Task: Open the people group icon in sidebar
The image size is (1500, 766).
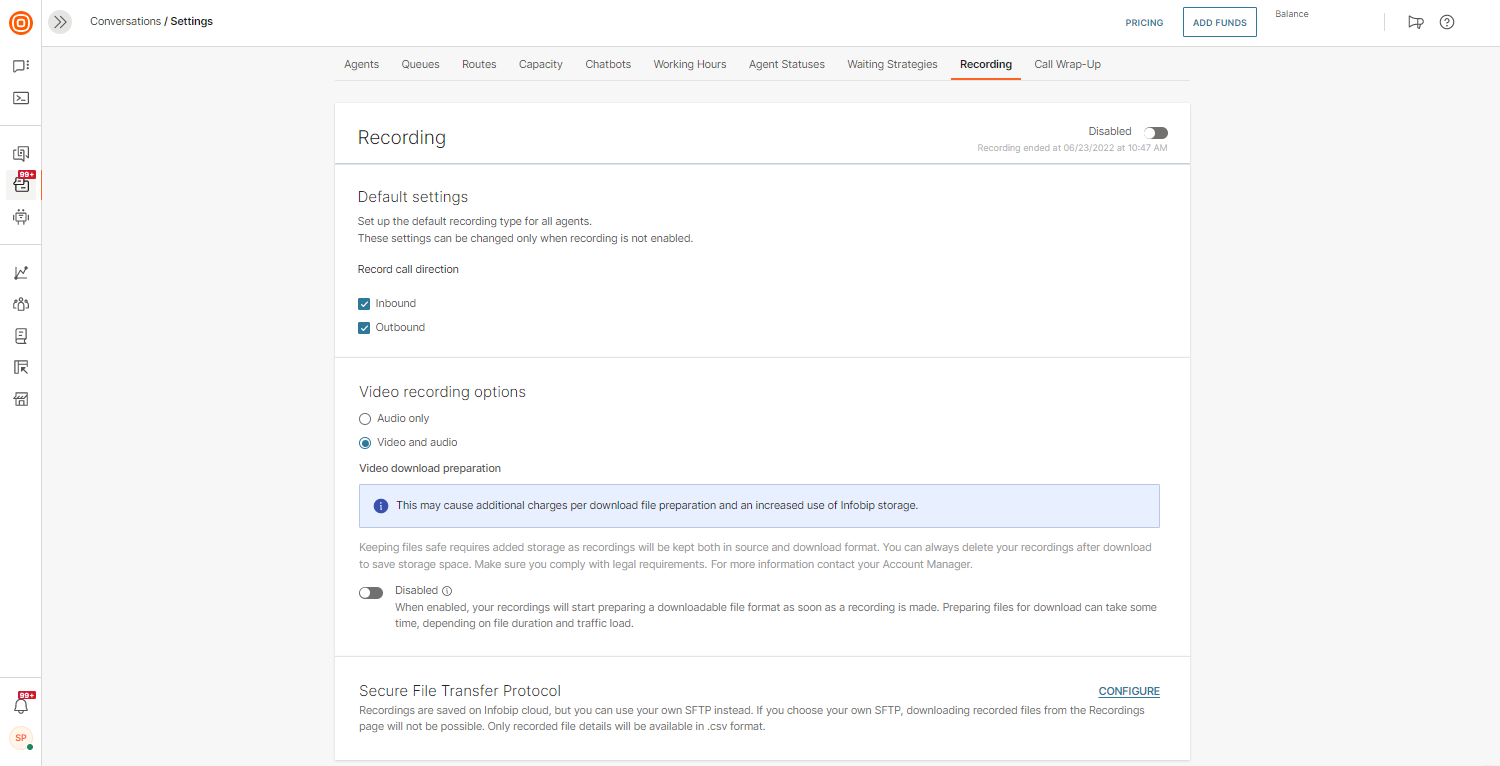Action: pos(21,304)
